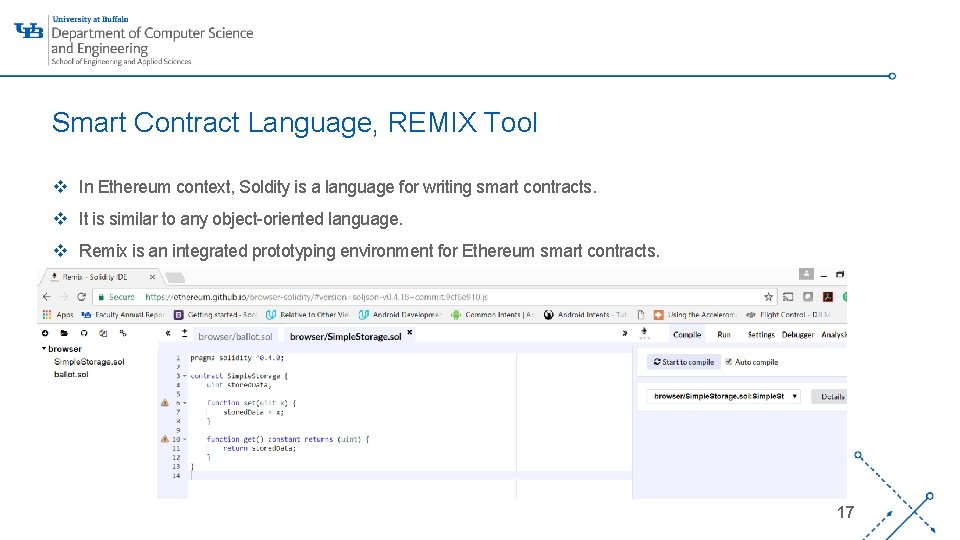Image resolution: width=960 pixels, height=540 pixels.
Task: Connect to localhost link icon
Action: (123, 333)
